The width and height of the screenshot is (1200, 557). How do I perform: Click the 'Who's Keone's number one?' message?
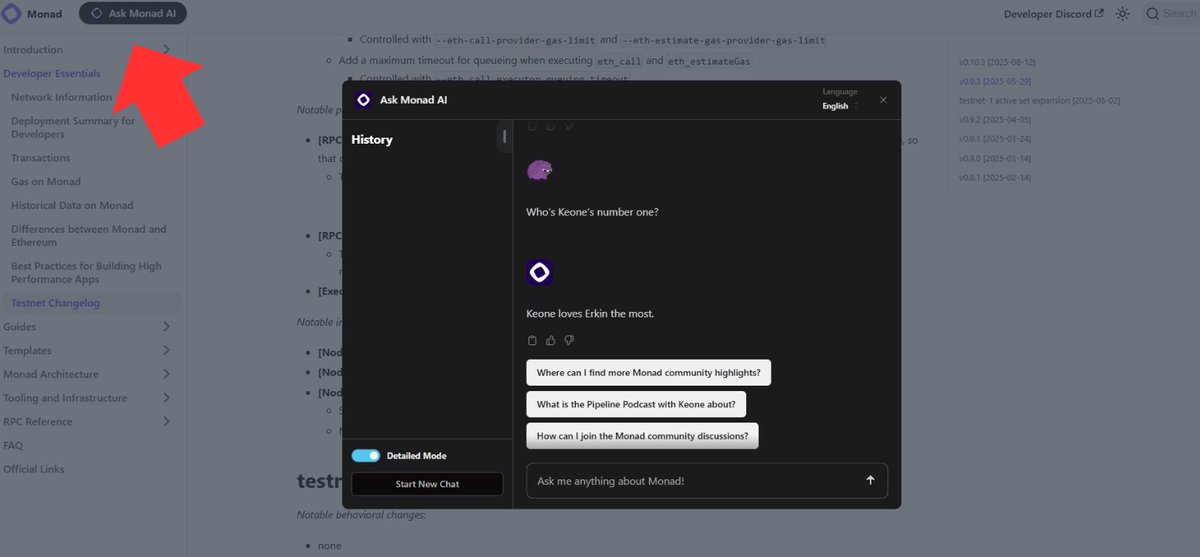[x=592, y=212]
